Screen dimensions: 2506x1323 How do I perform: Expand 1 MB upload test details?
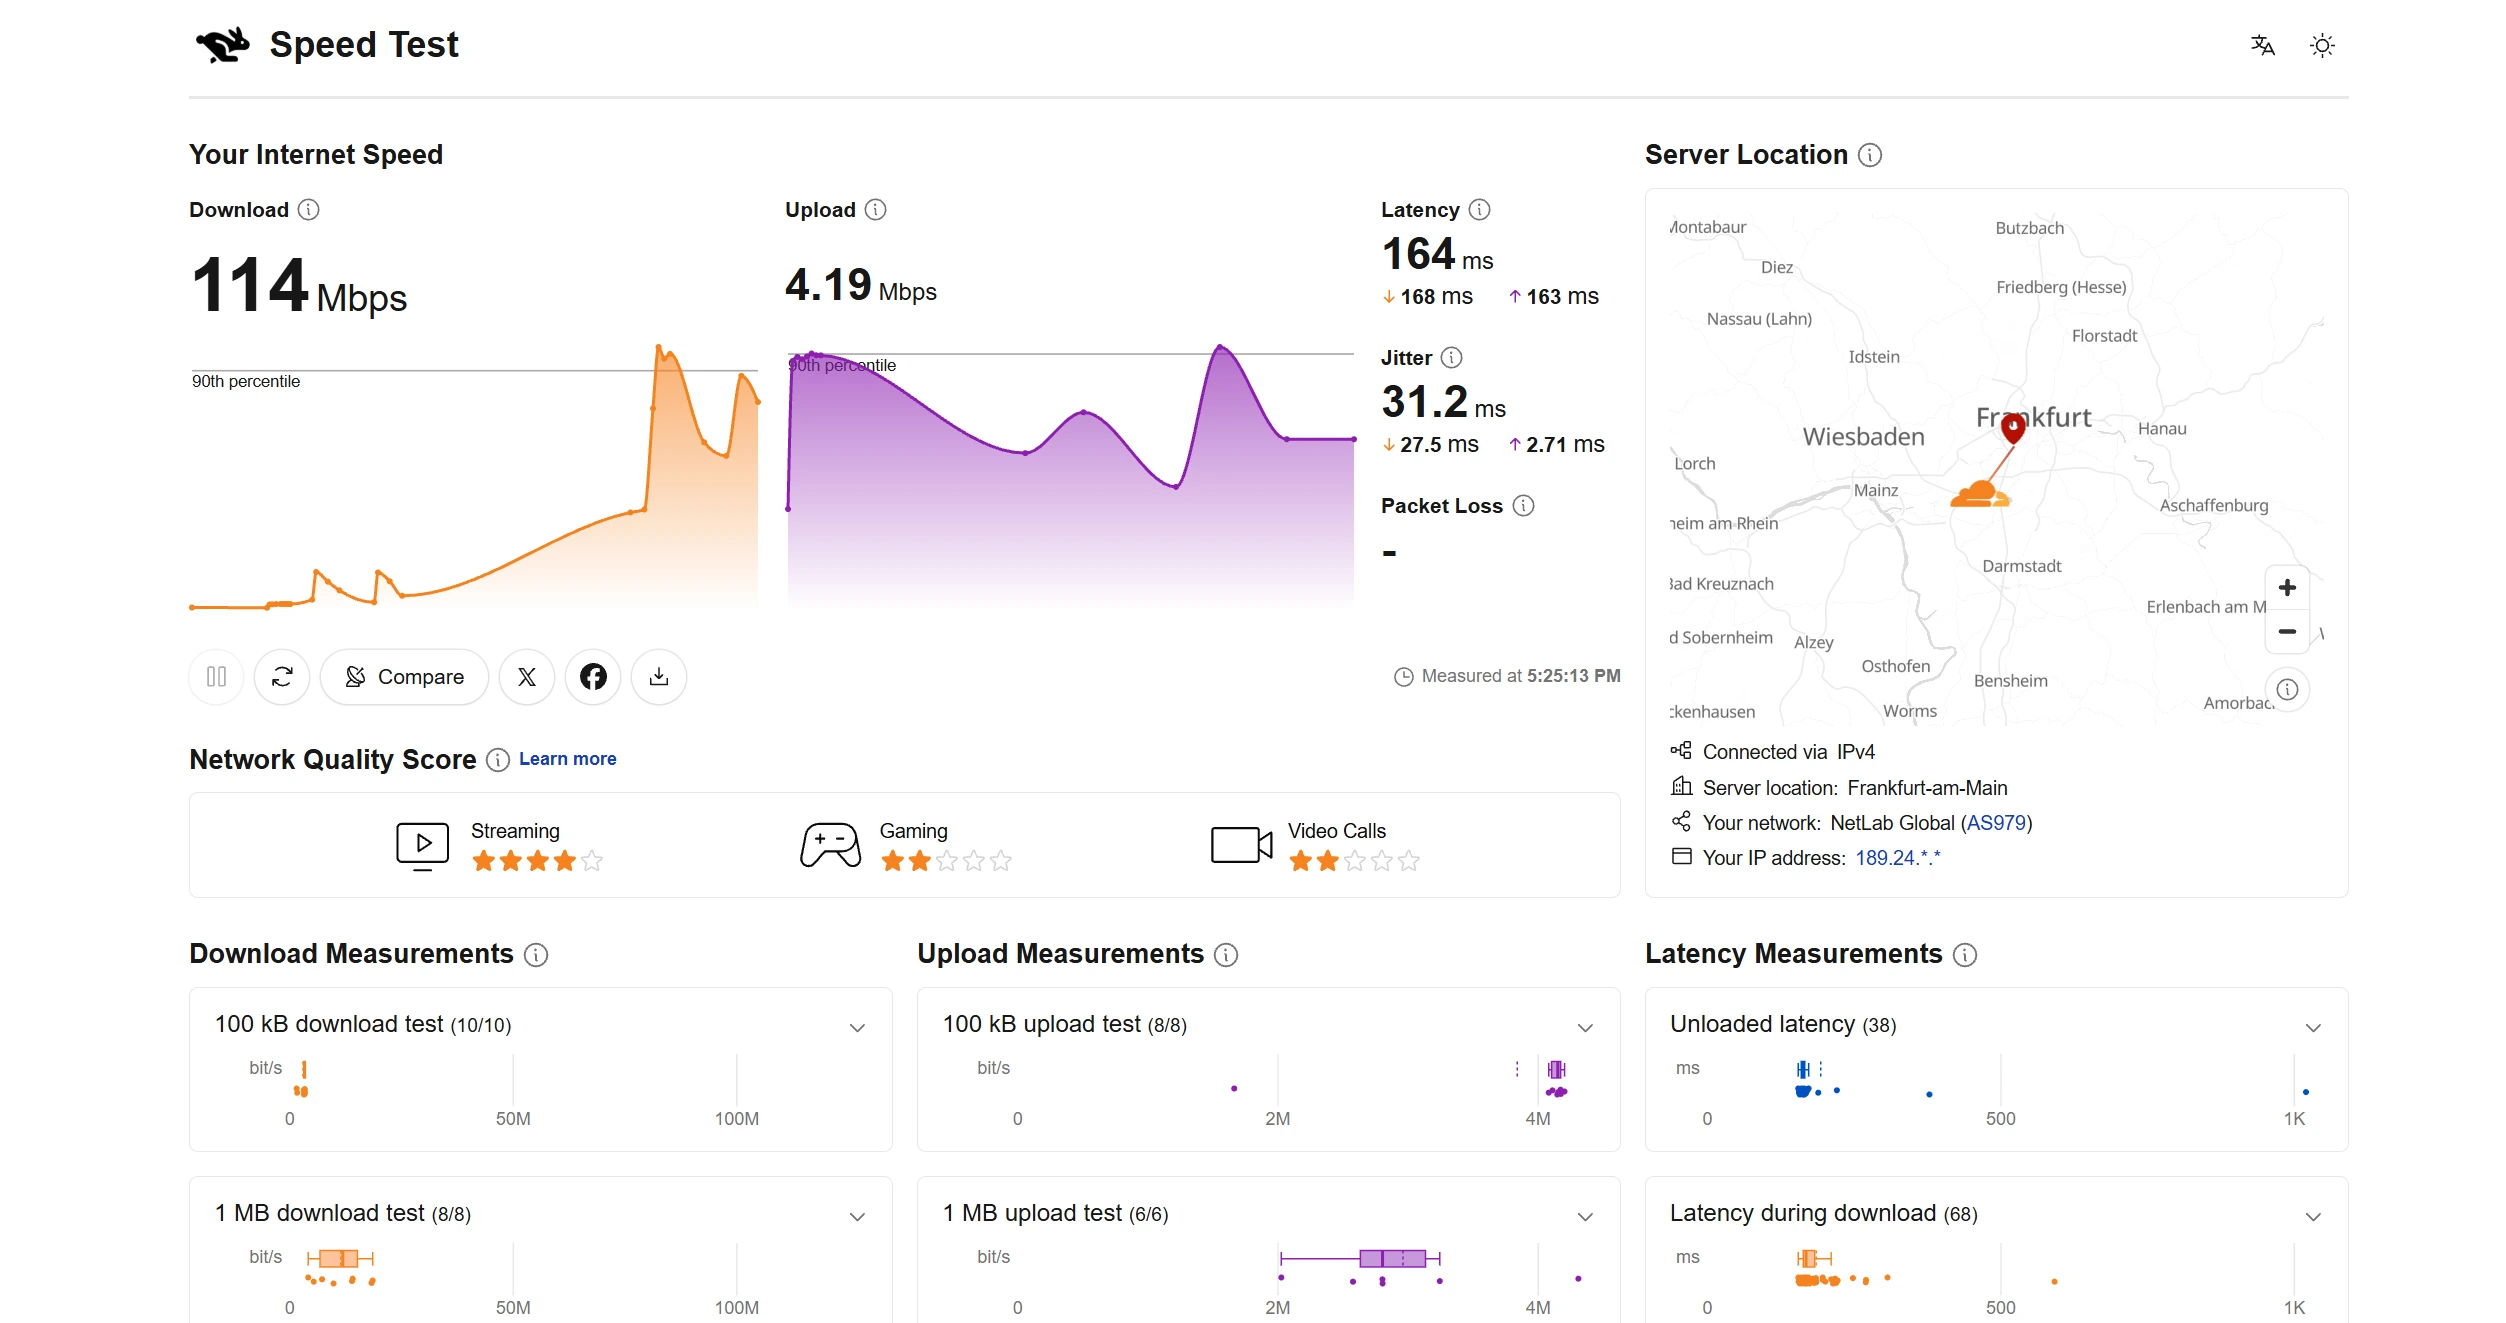coord(1585,1217)
